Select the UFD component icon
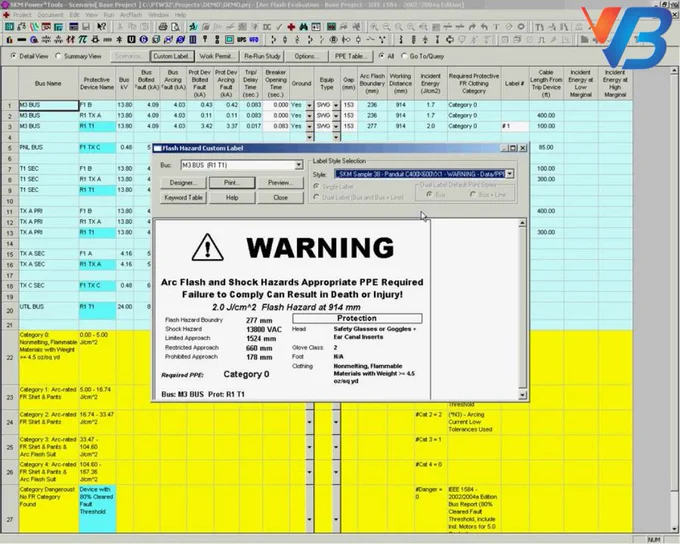 tap(254, 40)
